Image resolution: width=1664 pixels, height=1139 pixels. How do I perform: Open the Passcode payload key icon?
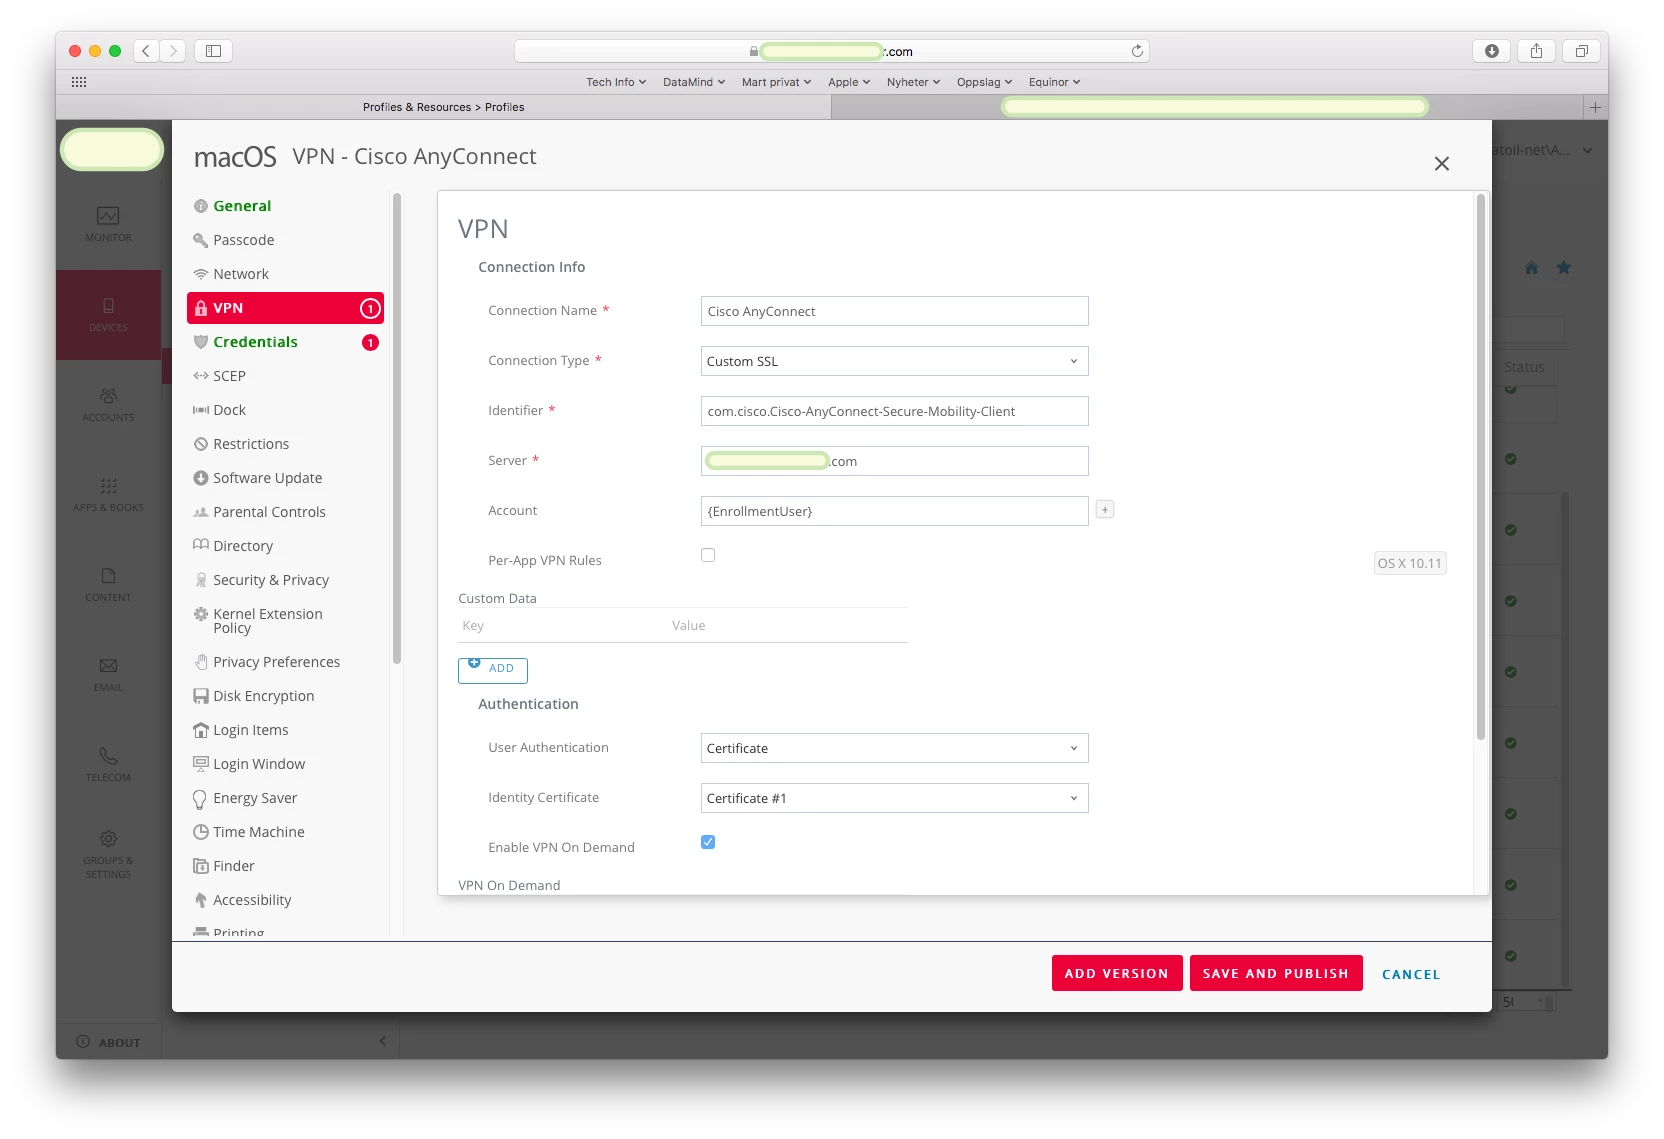200,240
